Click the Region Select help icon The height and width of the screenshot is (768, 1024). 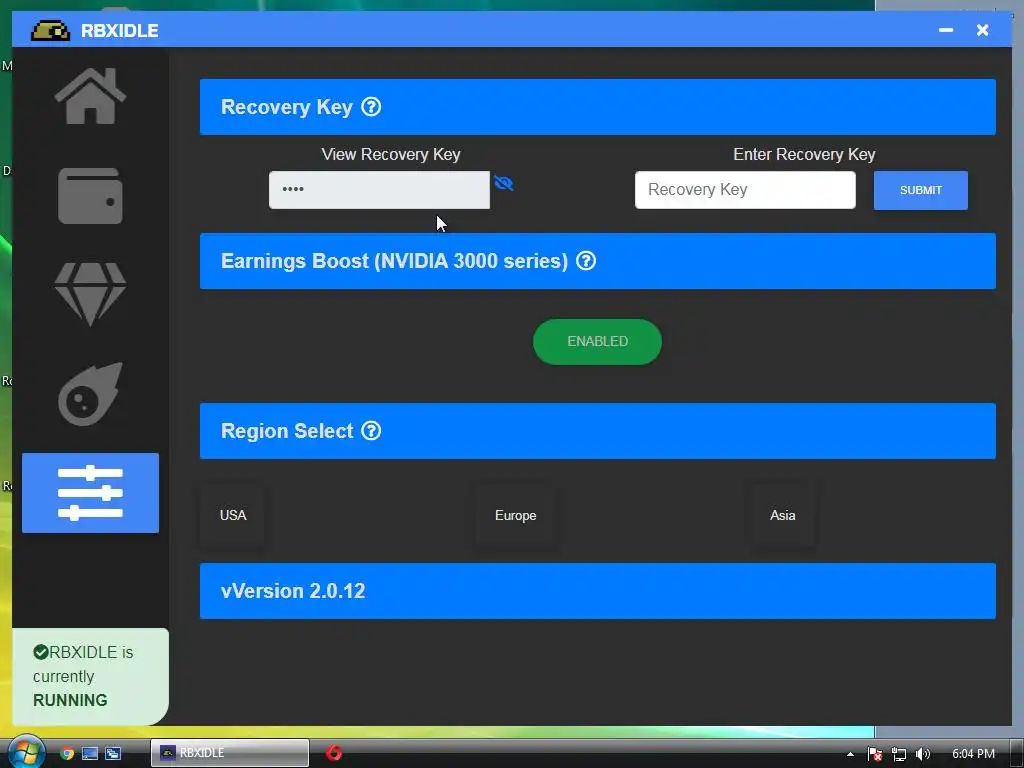[x=371, y=431]
